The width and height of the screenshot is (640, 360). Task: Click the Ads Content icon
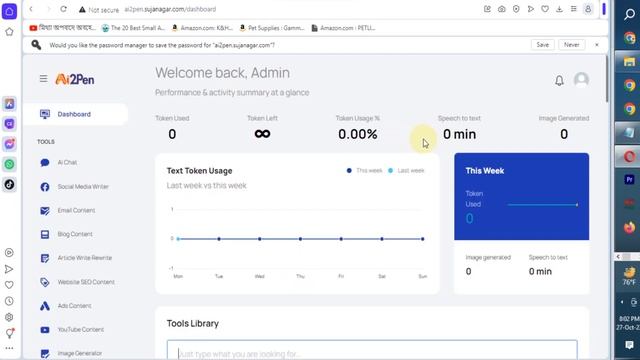(45, 306)
